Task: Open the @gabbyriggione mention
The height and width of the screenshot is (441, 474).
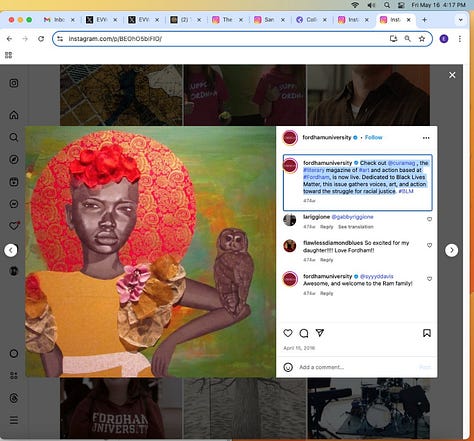Action: 352,217
